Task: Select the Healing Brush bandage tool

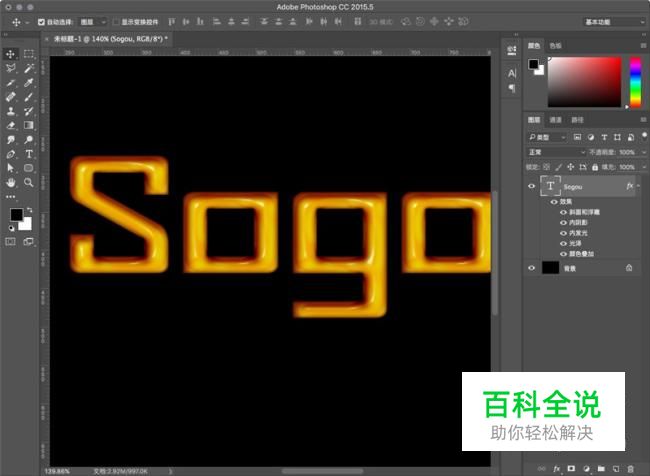Action: (10, 97)
